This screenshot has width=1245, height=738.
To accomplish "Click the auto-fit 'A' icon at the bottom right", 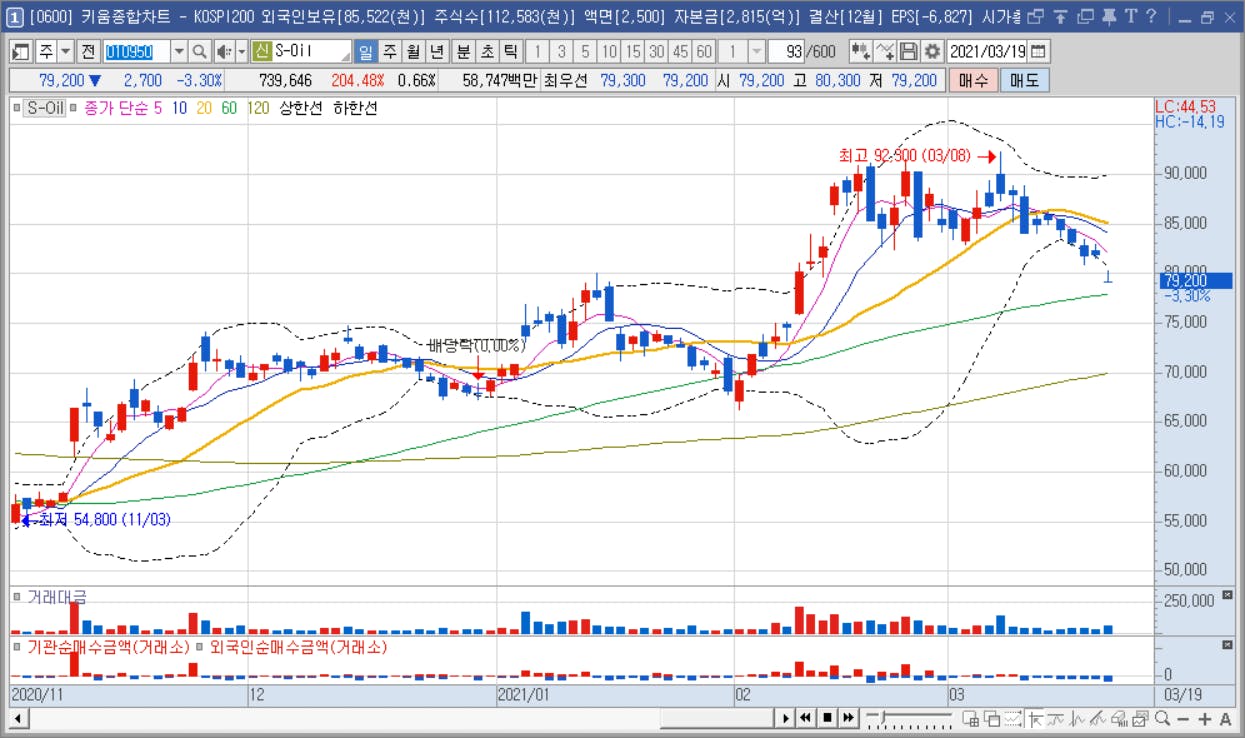I will pos(1225,718).
